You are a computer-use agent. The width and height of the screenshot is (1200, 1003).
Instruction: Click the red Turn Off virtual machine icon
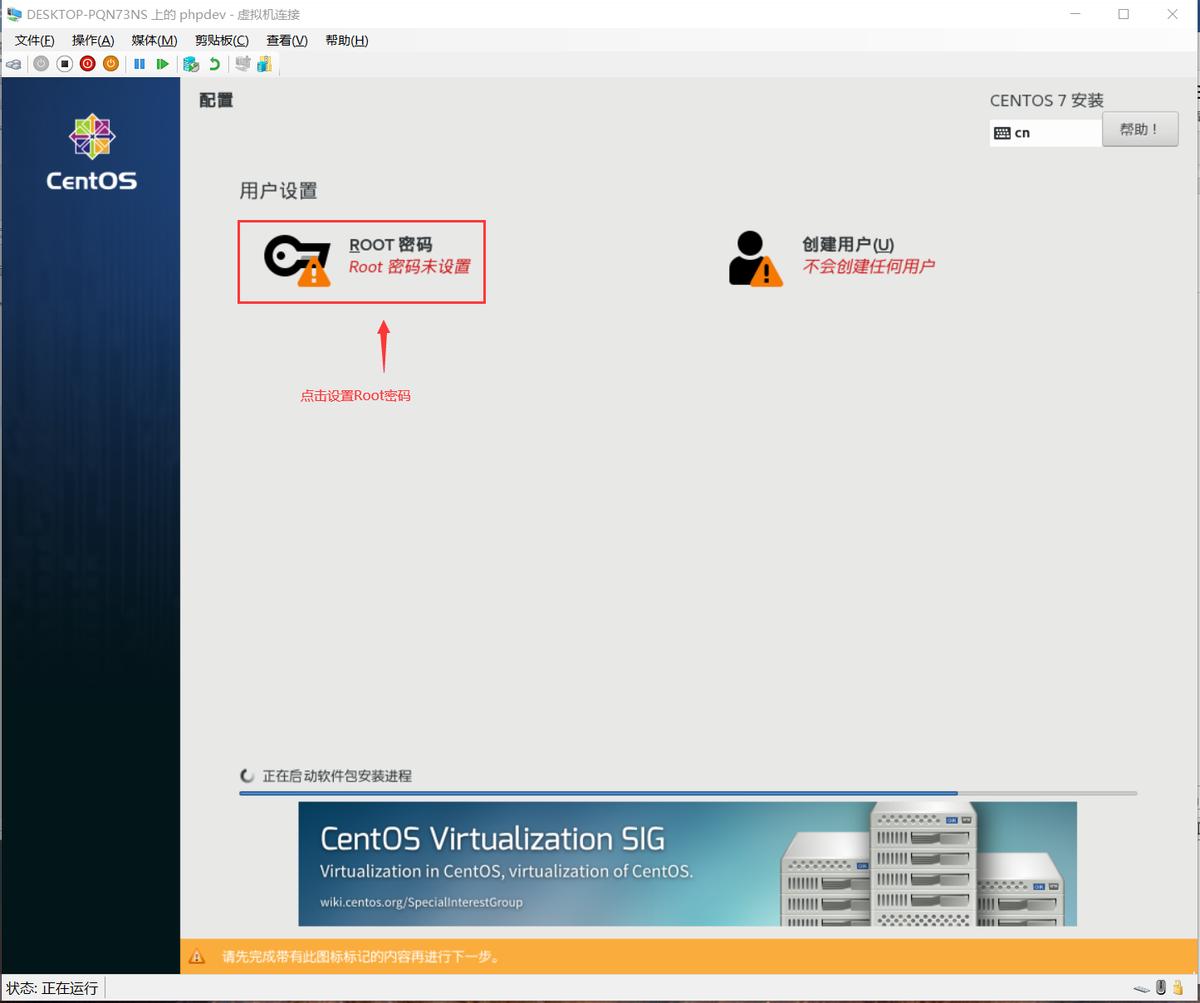(x=88, y=64)
